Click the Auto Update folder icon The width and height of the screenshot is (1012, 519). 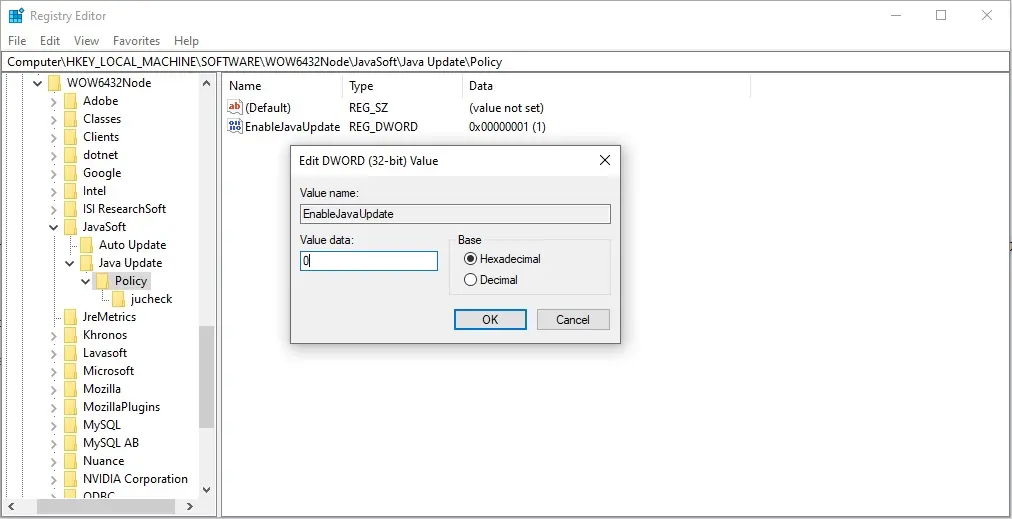[86, 245]
